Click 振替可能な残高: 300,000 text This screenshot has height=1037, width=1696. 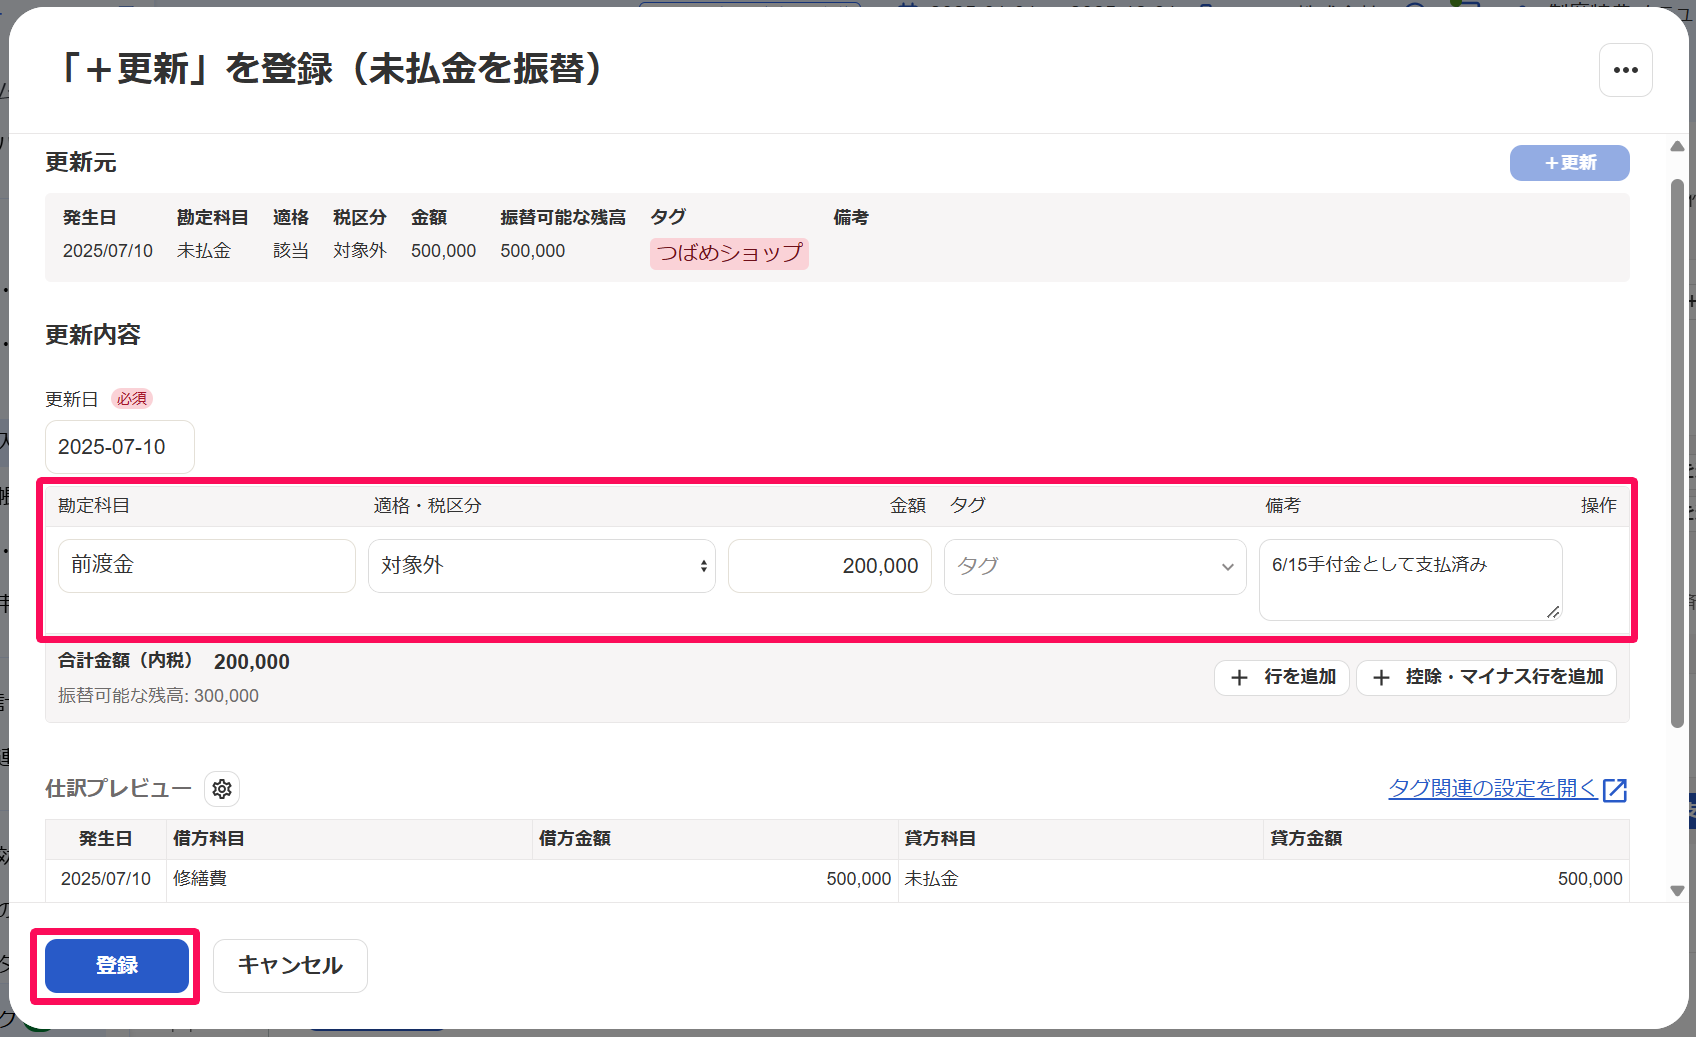pos(158,696)
